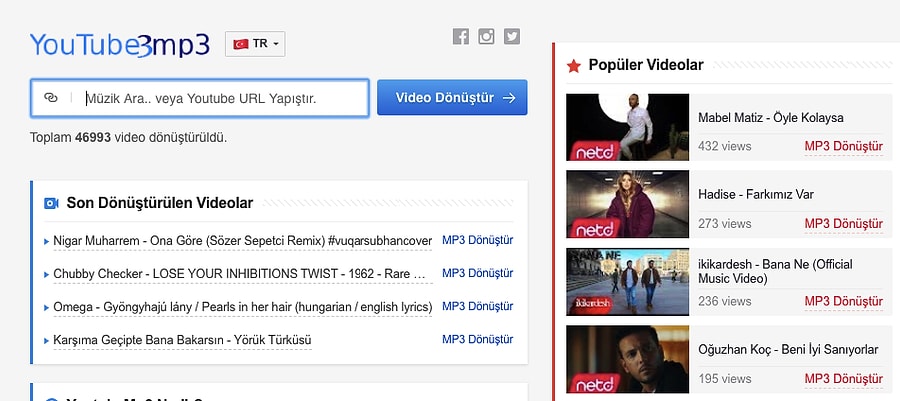Image resolution: width=900 pixels, height=401 pixels.
Task: Click the 195 views text
Action: pyautogui.click(x=724, y=379)
